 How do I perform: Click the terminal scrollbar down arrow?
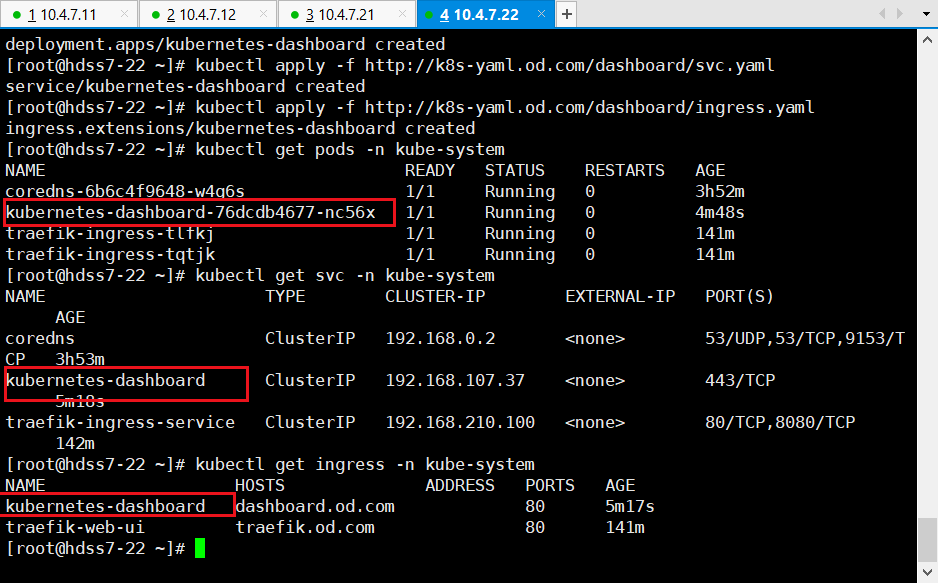927,573
